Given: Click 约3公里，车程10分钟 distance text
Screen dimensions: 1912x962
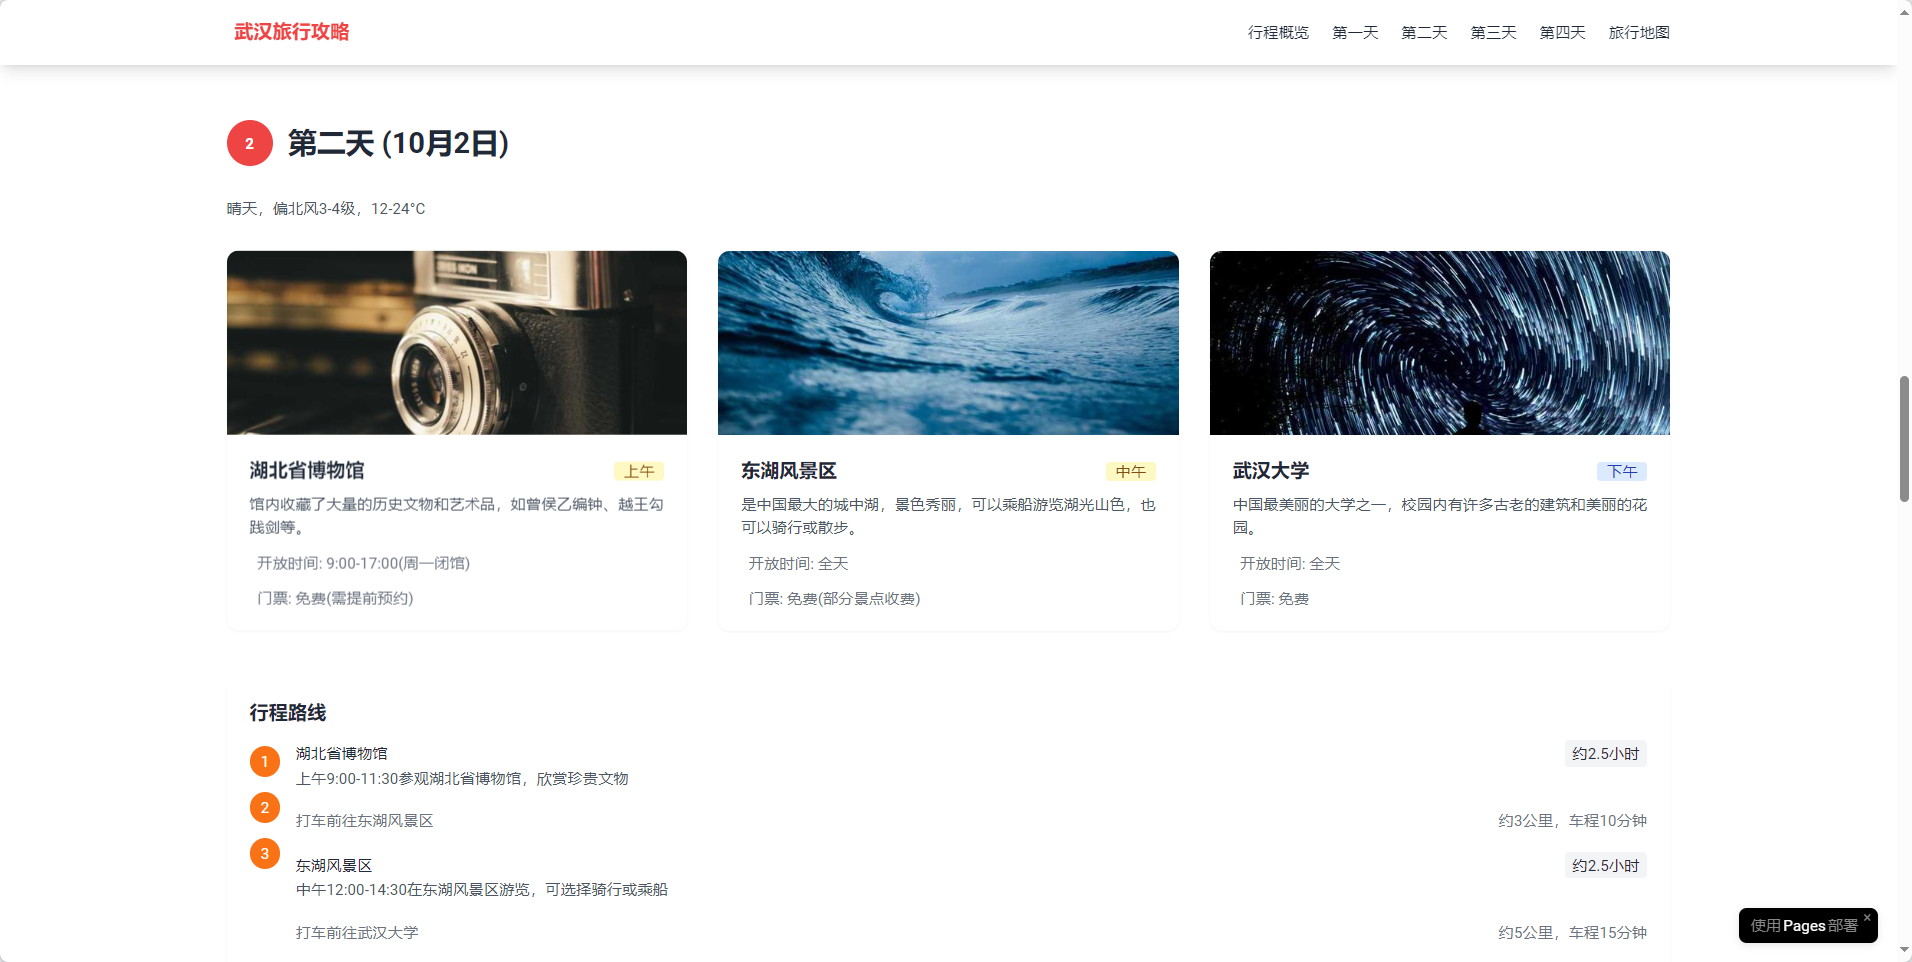Looking at the screenshot, I should click(x=1572, y=821).
